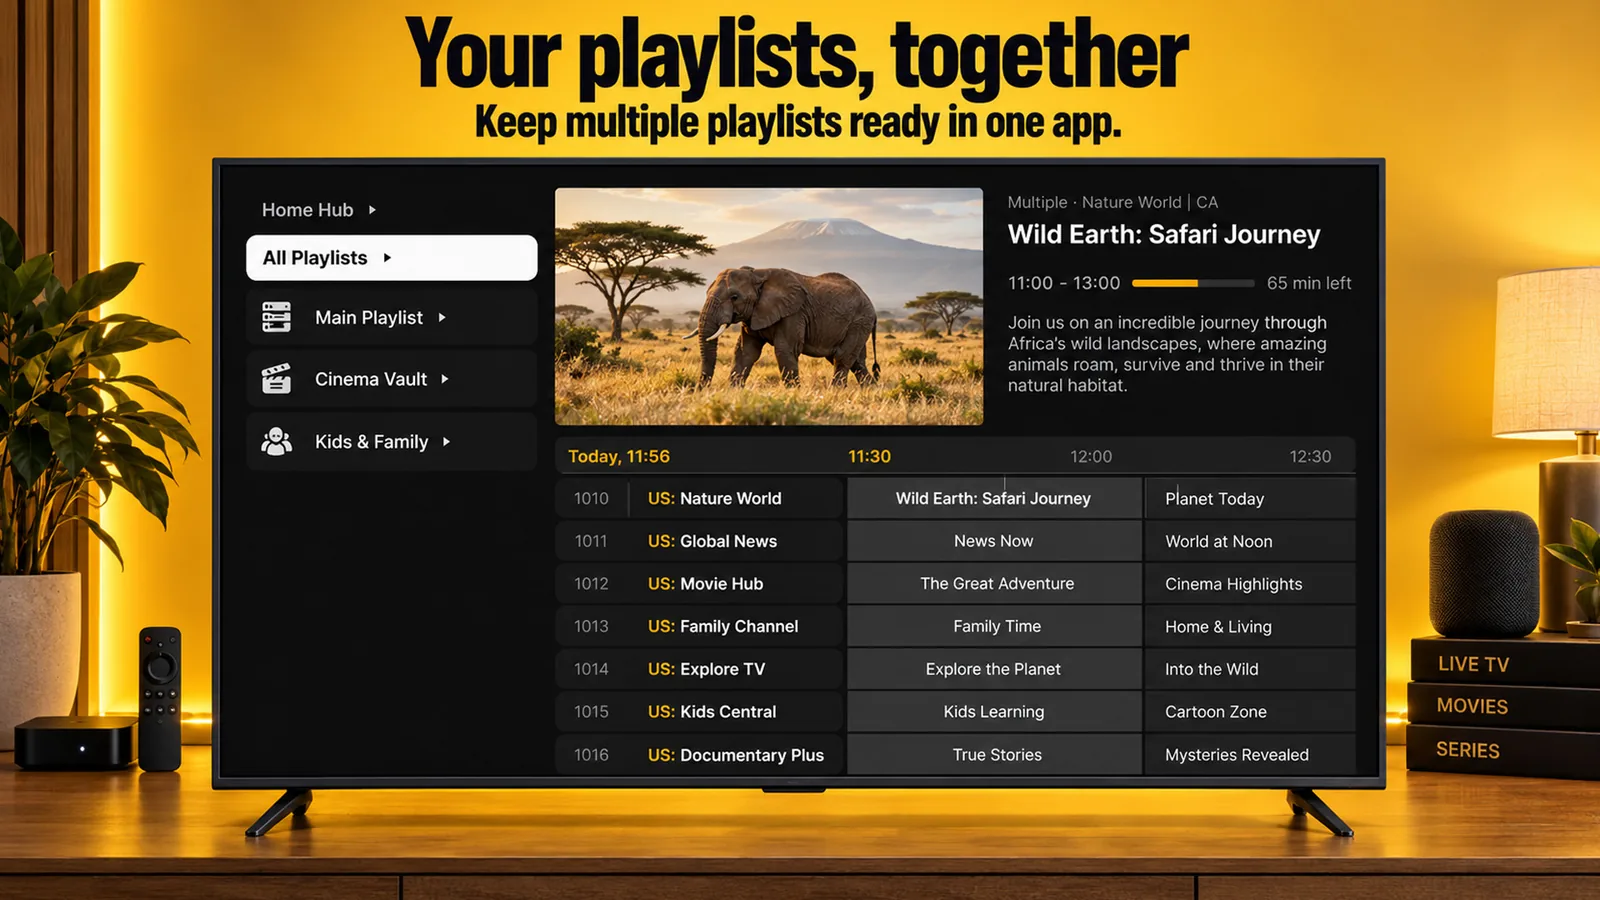Select the Cinema Highlights program
Viewport: 1600px width, 900px height.
point(1250,583)
